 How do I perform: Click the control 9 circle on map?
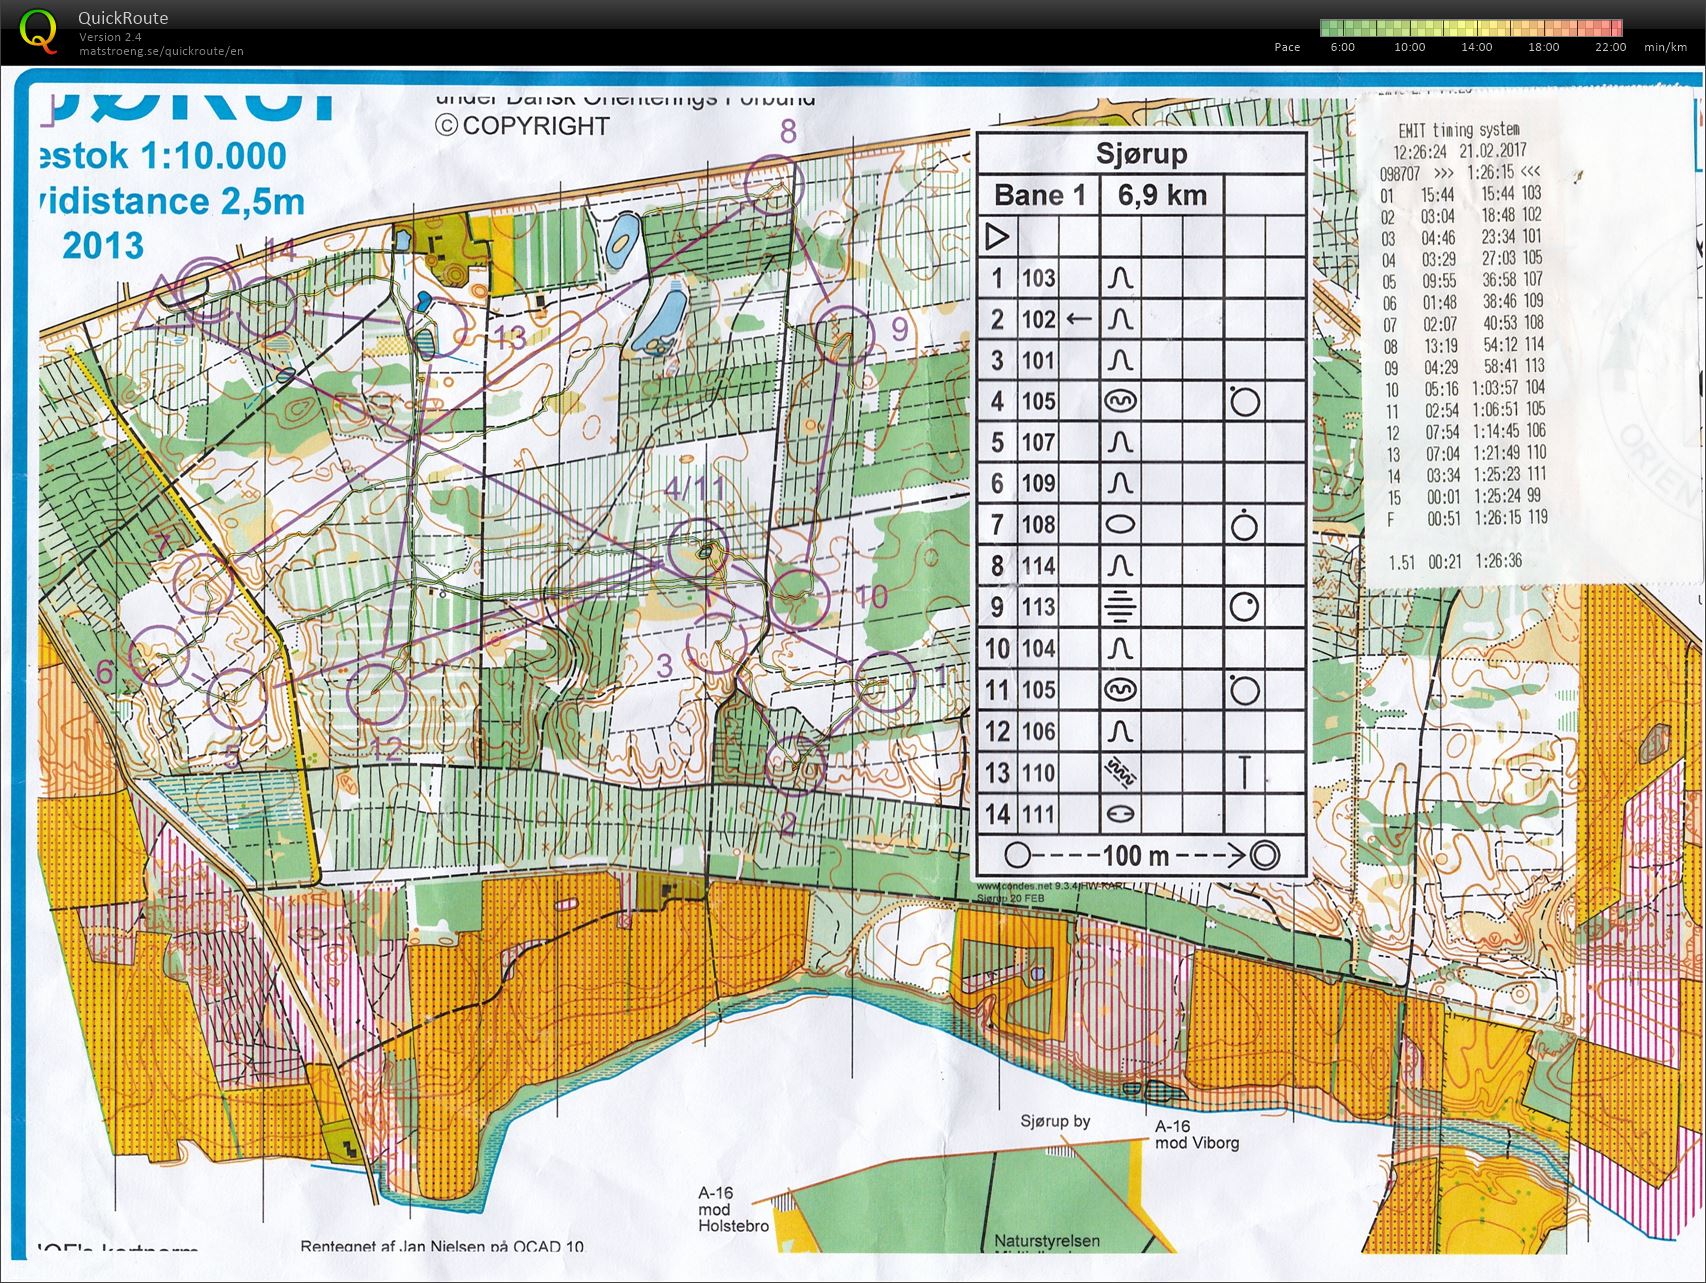click(x=843, y=335)
